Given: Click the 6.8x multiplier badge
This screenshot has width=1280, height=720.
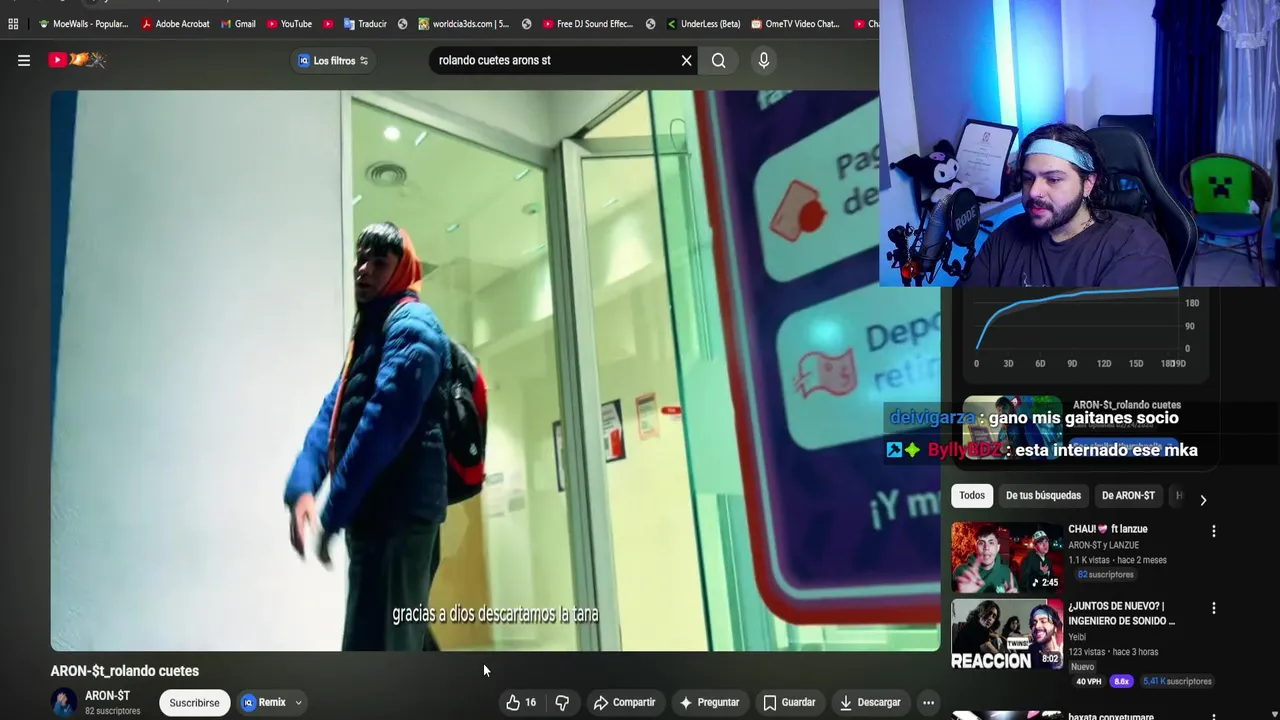Looking at the screenshot, I should pos(1122,682).
